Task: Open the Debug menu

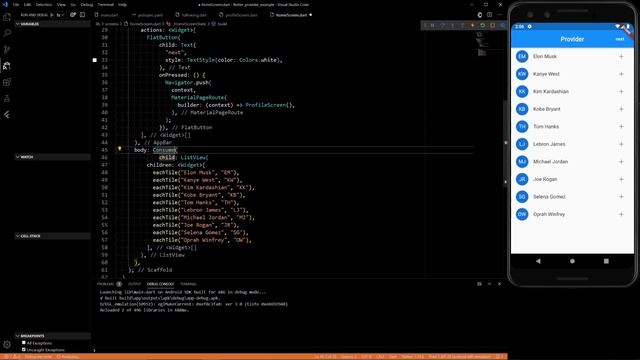Action: [87, 4]
